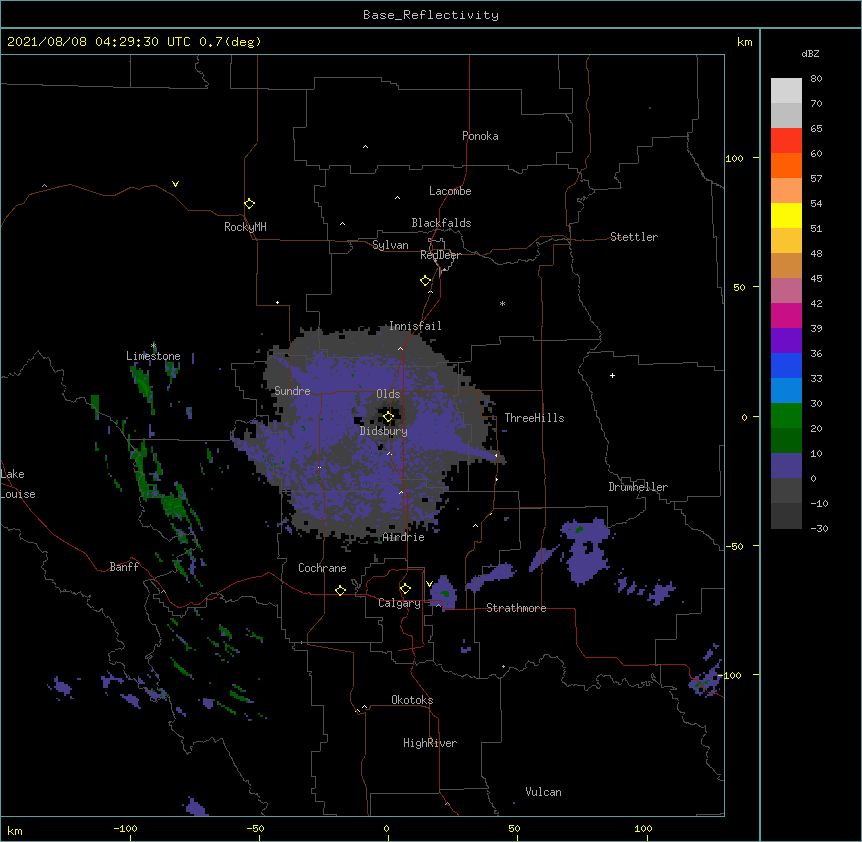
Task: Click the yellow diamond marker near RockyMH
Action: 249,204
